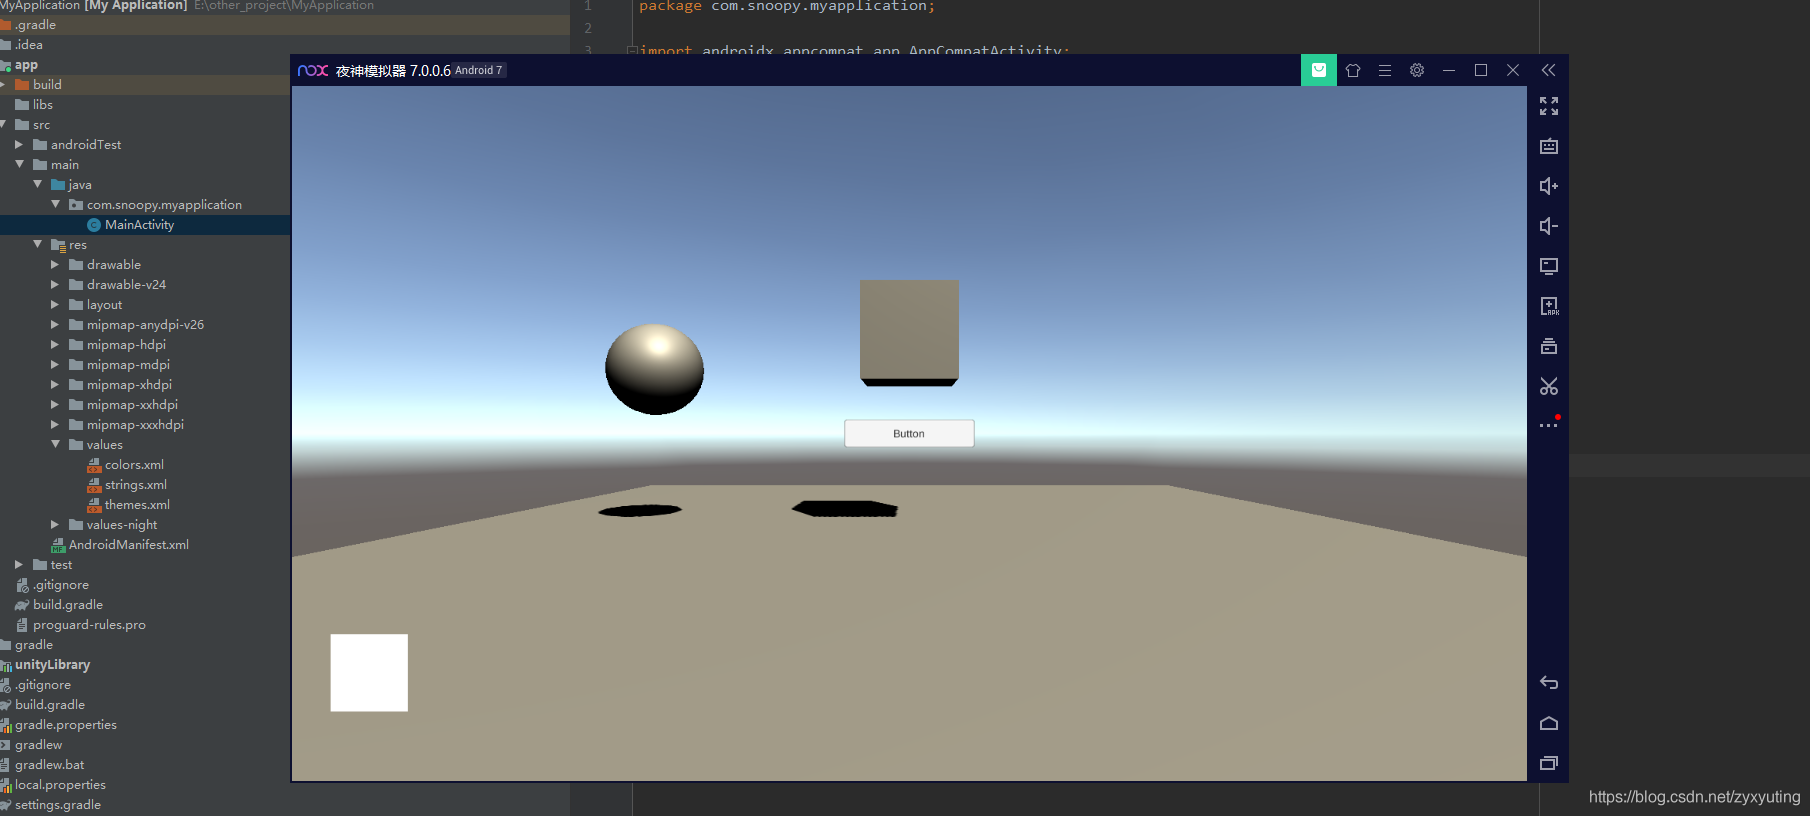Click the package declaration line in editor
This screenshot has width=1810, height=816.
tap(787, 7)
